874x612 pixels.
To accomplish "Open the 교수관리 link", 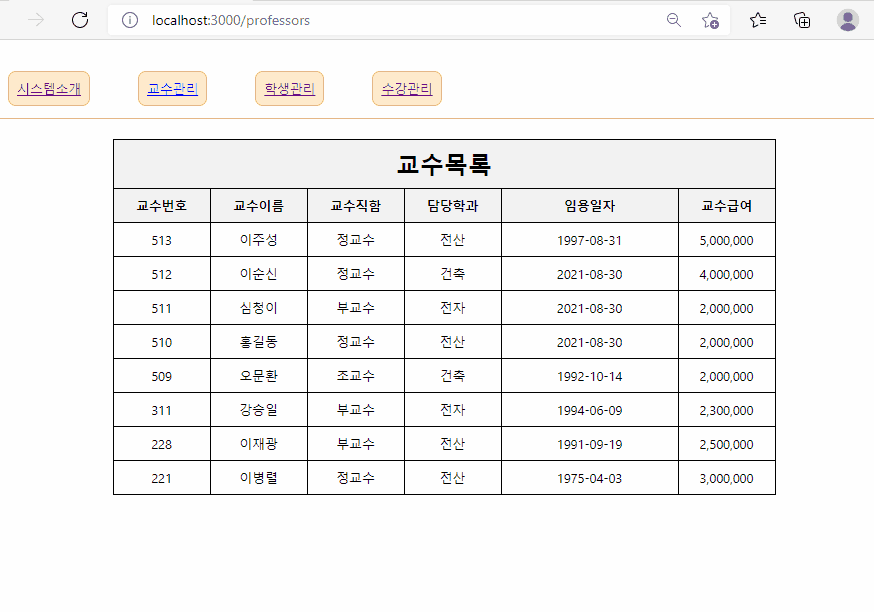I will [172, 89].
